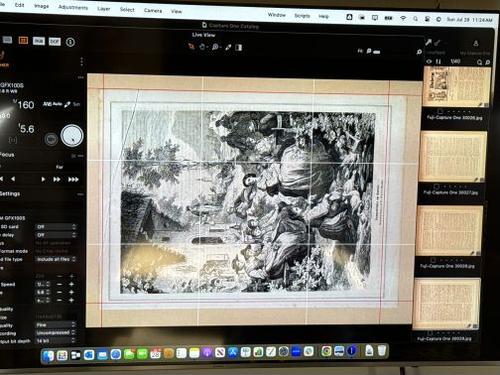Click the large round capture shutter button
500x375 pixels.
72,136
